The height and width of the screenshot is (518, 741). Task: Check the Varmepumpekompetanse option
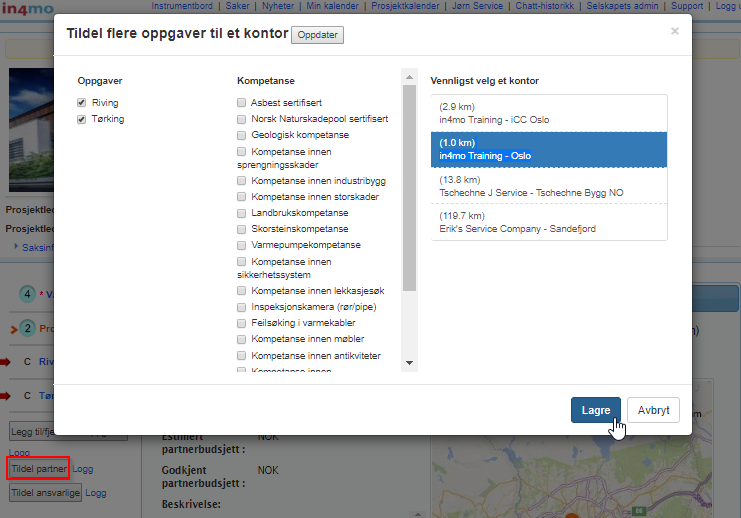tap(242, 245)
